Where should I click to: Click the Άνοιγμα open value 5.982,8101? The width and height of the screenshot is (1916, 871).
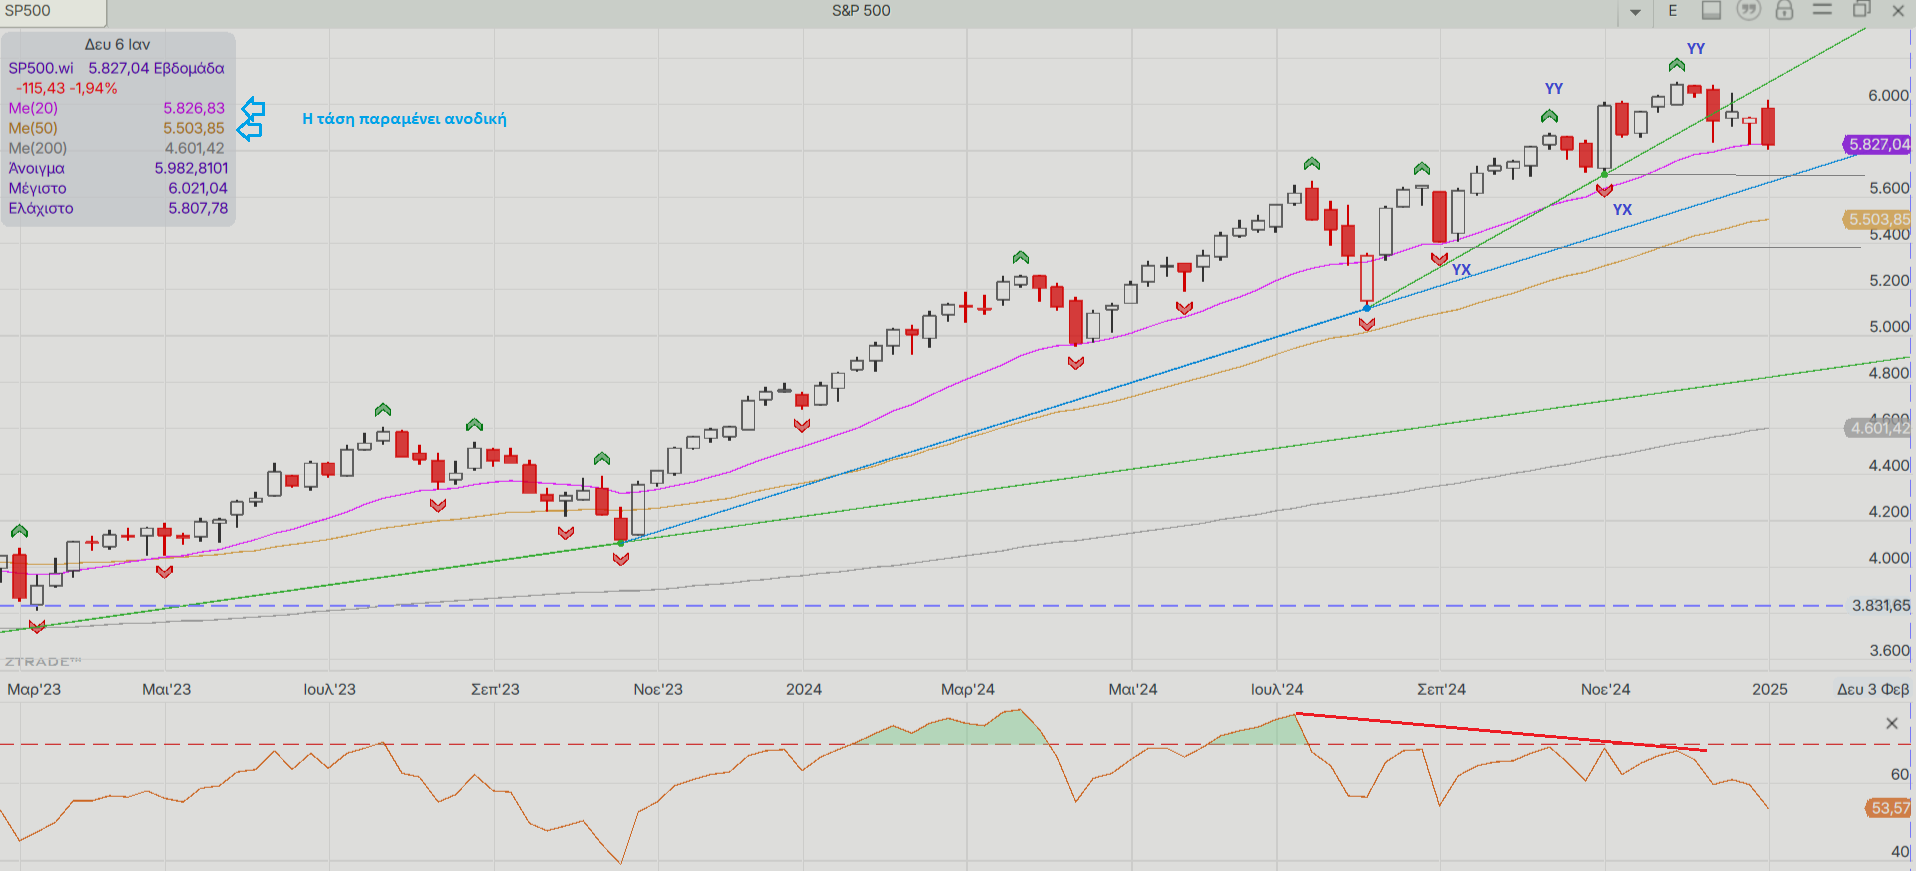pos(191,168)
